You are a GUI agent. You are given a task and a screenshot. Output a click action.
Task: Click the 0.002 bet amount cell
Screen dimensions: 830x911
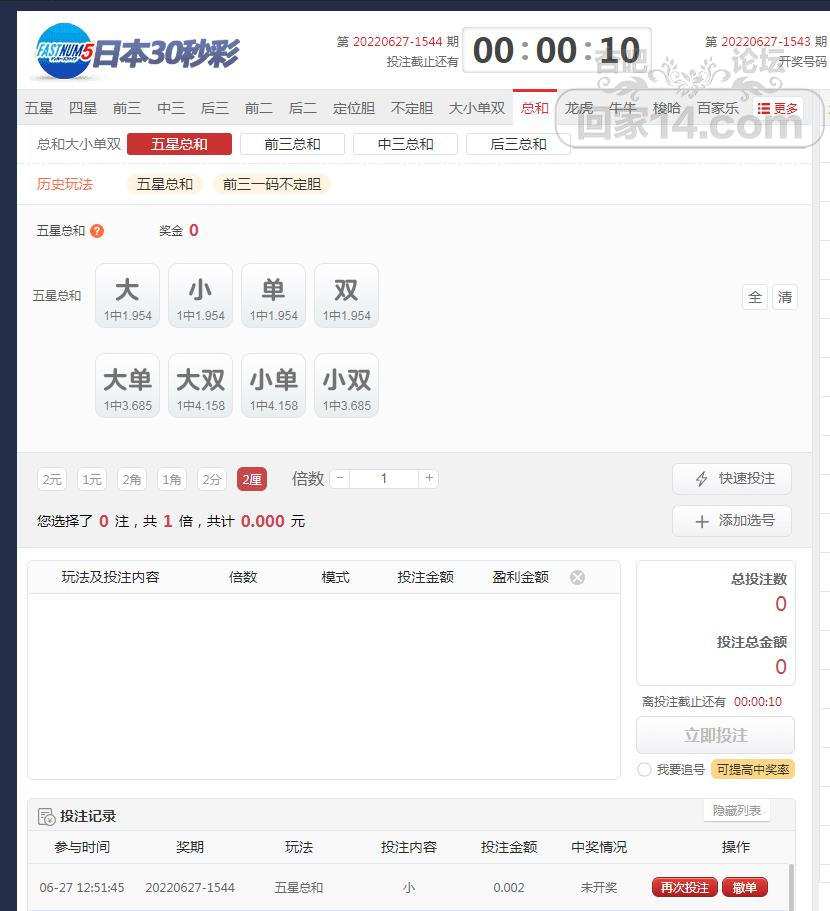click(x=509, y=888)
